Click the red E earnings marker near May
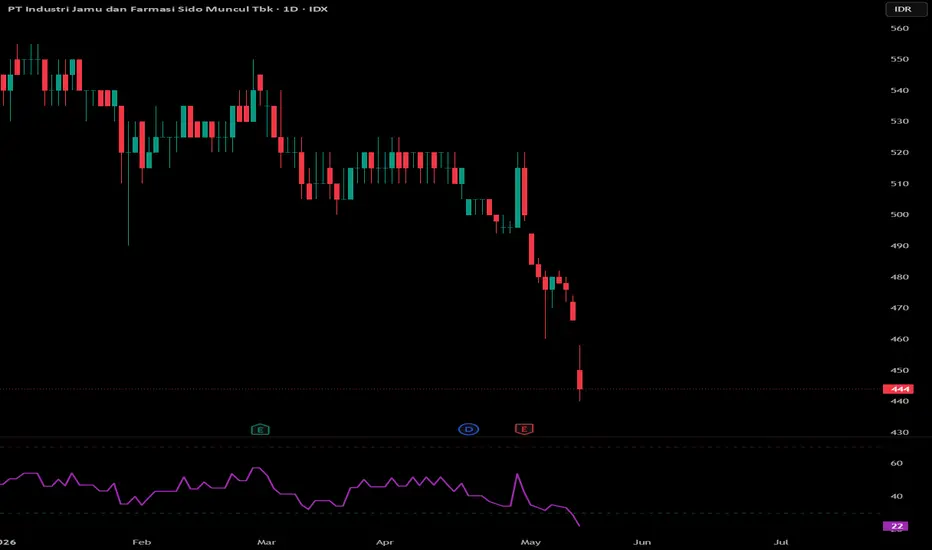This screenshot has height=550, width=932. point(524,429)
